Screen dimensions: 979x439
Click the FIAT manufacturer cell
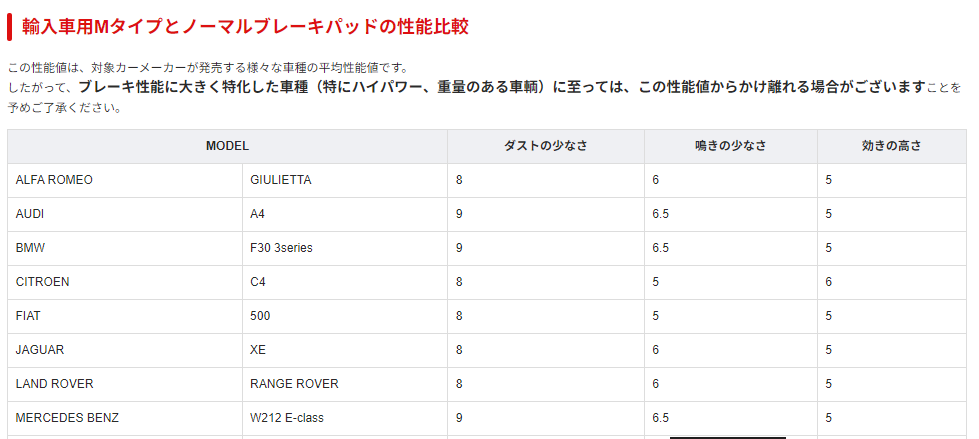click(29, 316)
